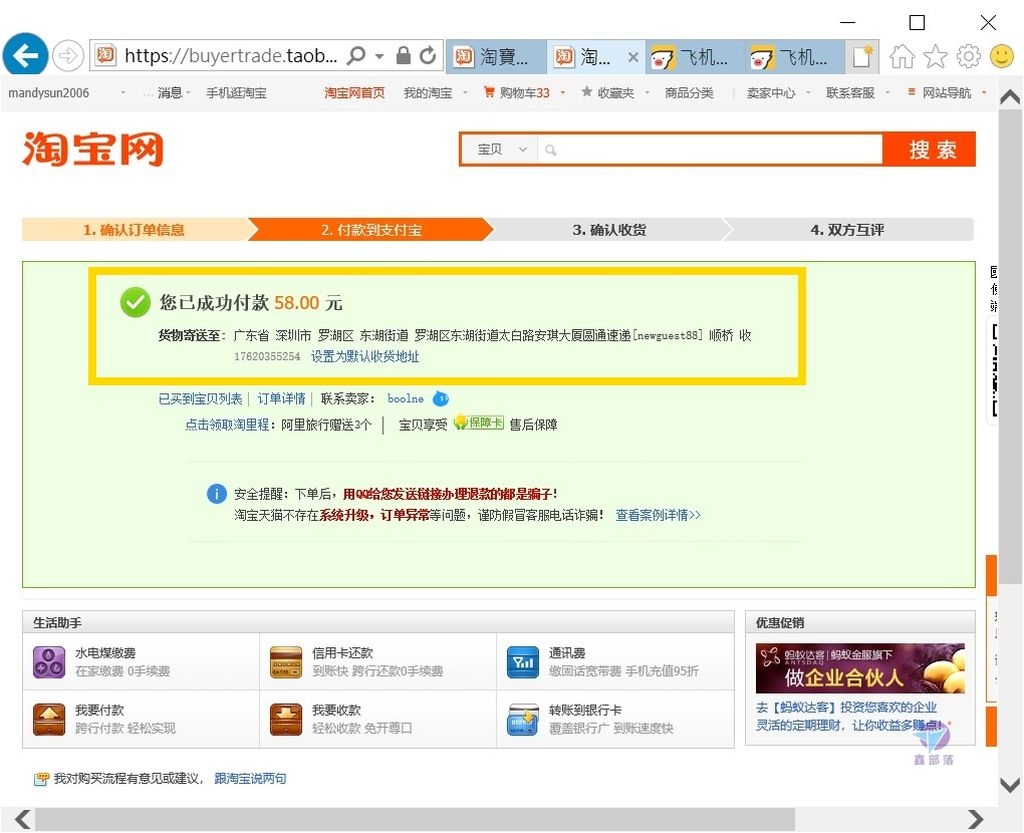
Task: Expand the 我的淘宝 dropdown arrow
Action: (466, 93)
